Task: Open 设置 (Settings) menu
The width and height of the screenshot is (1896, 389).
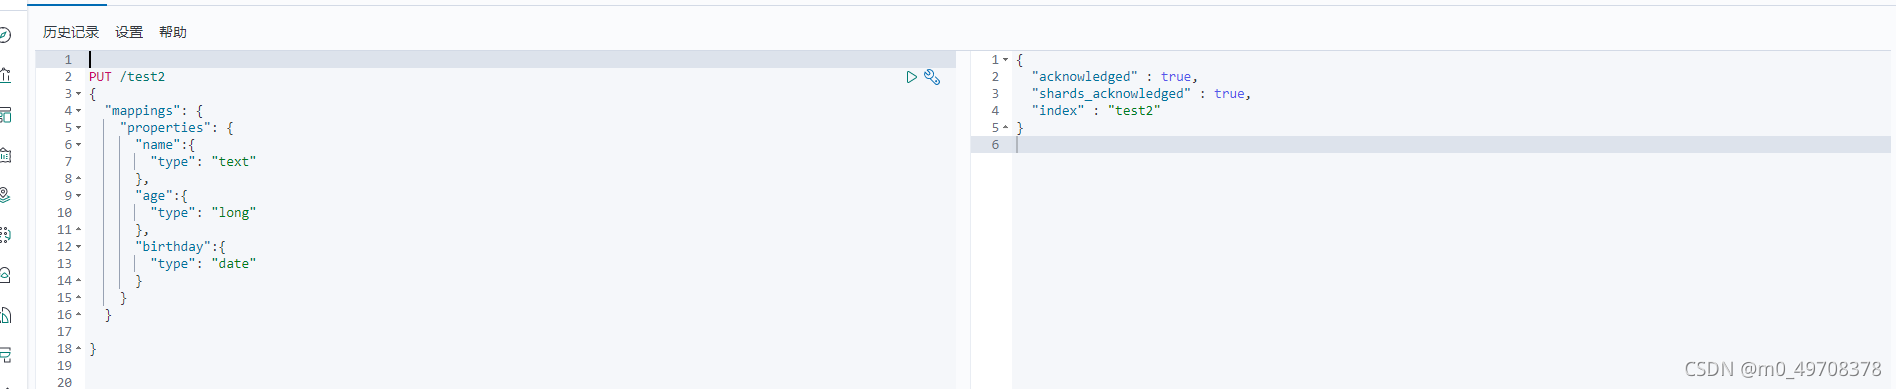Action: click(129, 32)
